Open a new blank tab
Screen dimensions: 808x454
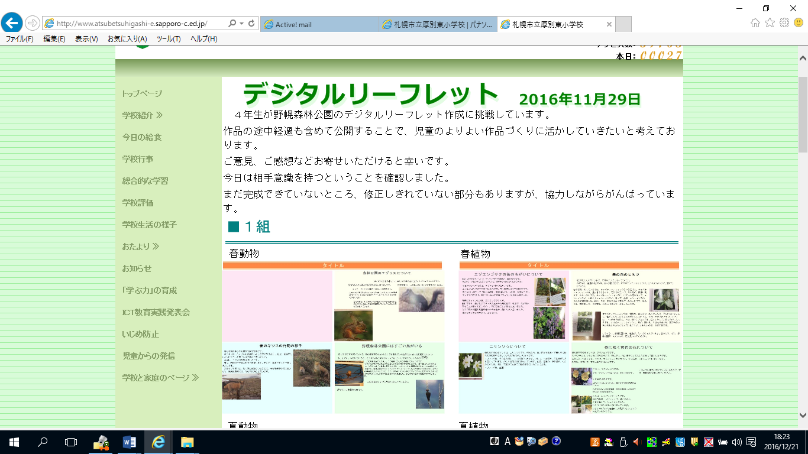tap(624, 24)
